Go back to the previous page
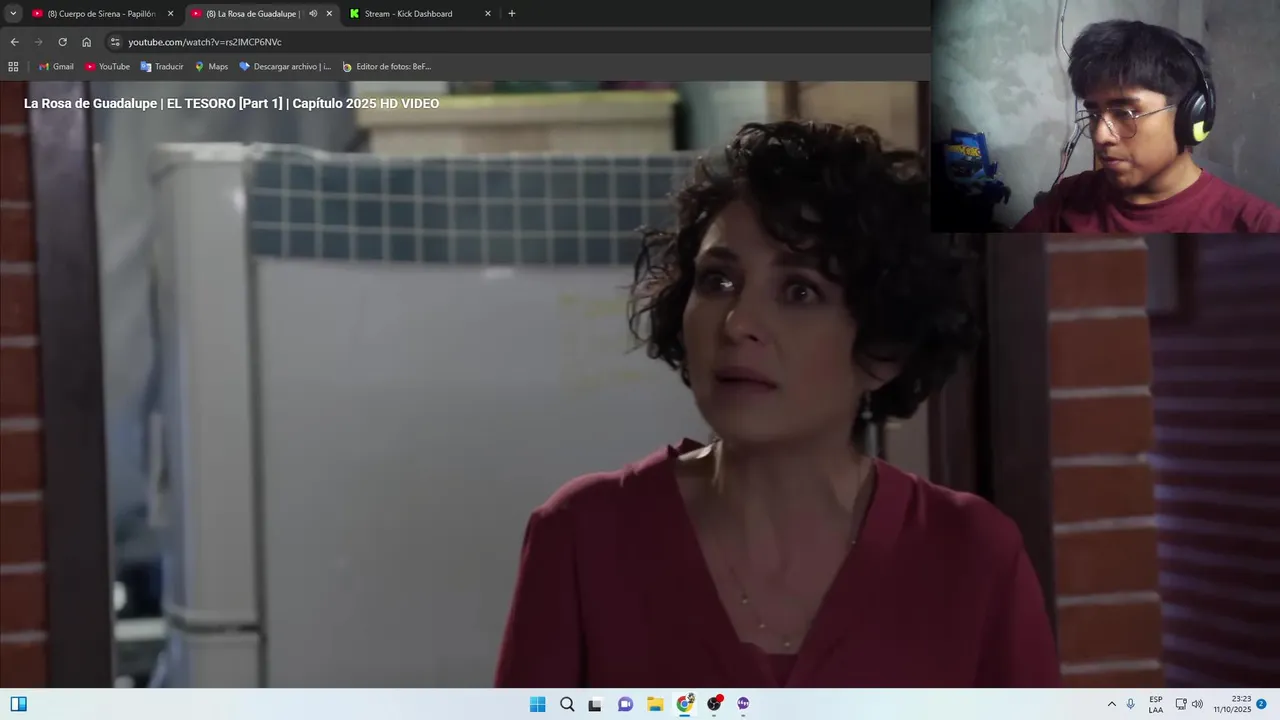Image resolution: width=1280 pixels, height=720 pixels. point(14,42)
